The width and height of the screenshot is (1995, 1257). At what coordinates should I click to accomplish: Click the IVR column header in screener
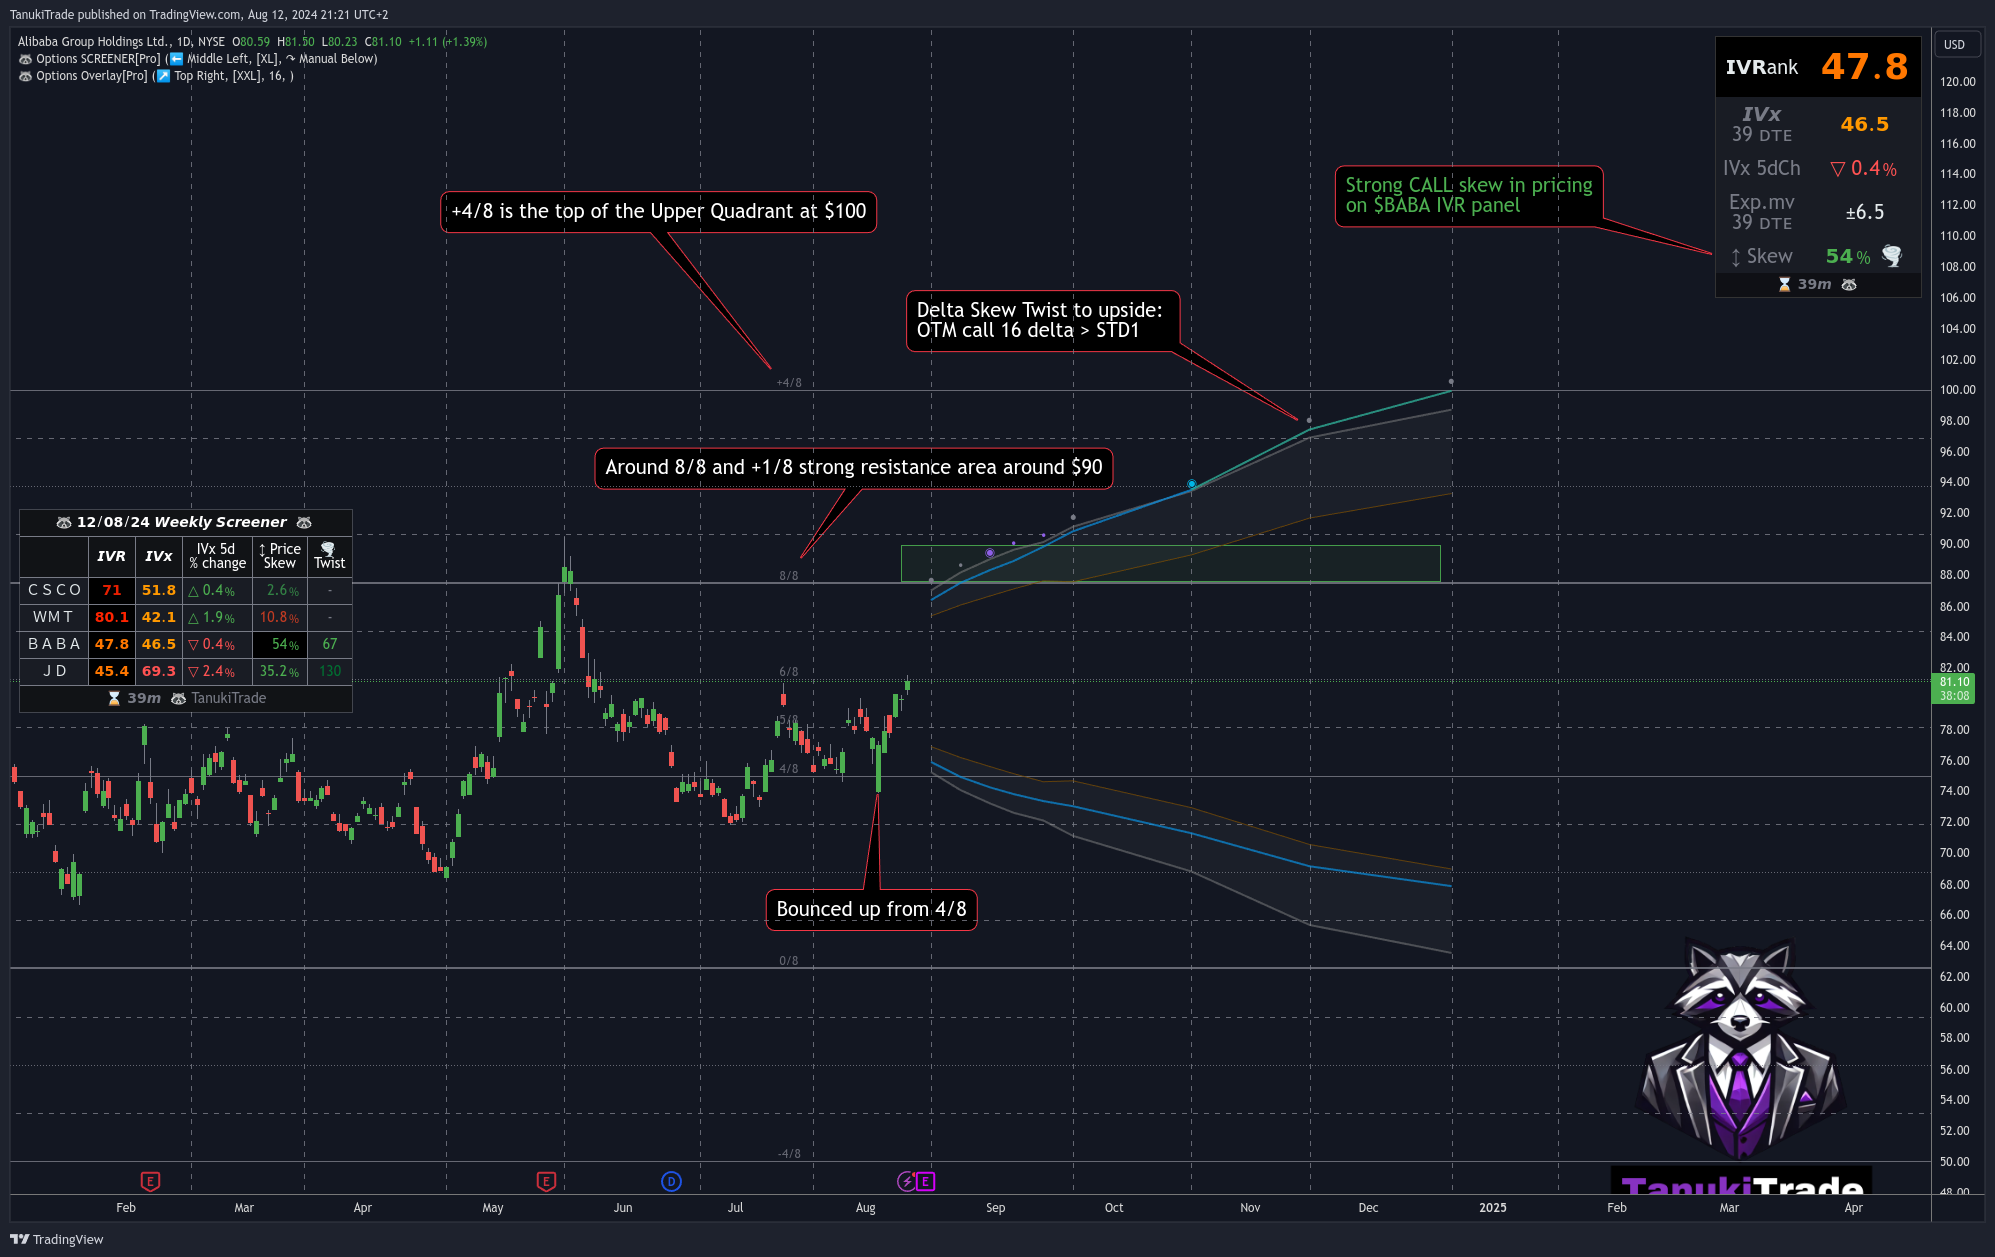tap(111, 556)
